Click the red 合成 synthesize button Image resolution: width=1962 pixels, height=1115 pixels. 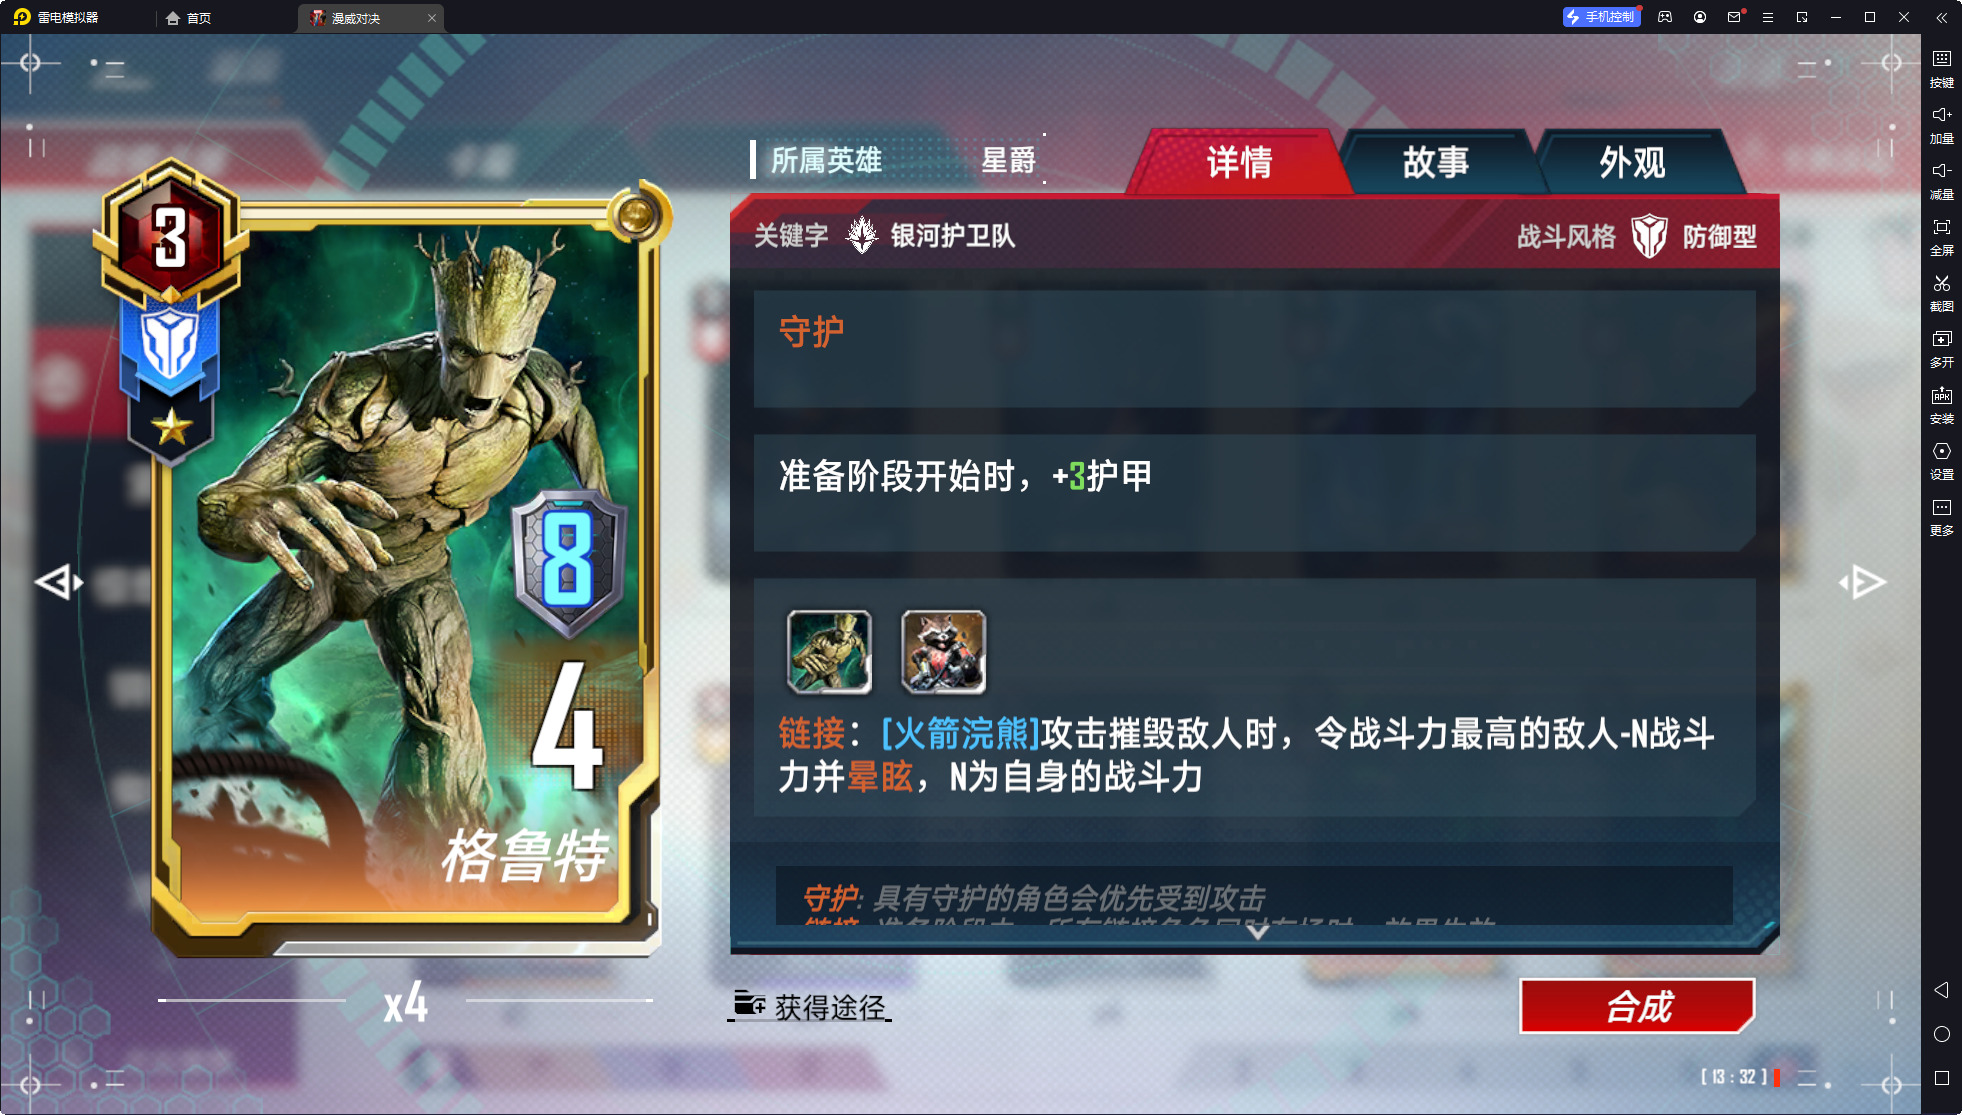[1638, 1006]
